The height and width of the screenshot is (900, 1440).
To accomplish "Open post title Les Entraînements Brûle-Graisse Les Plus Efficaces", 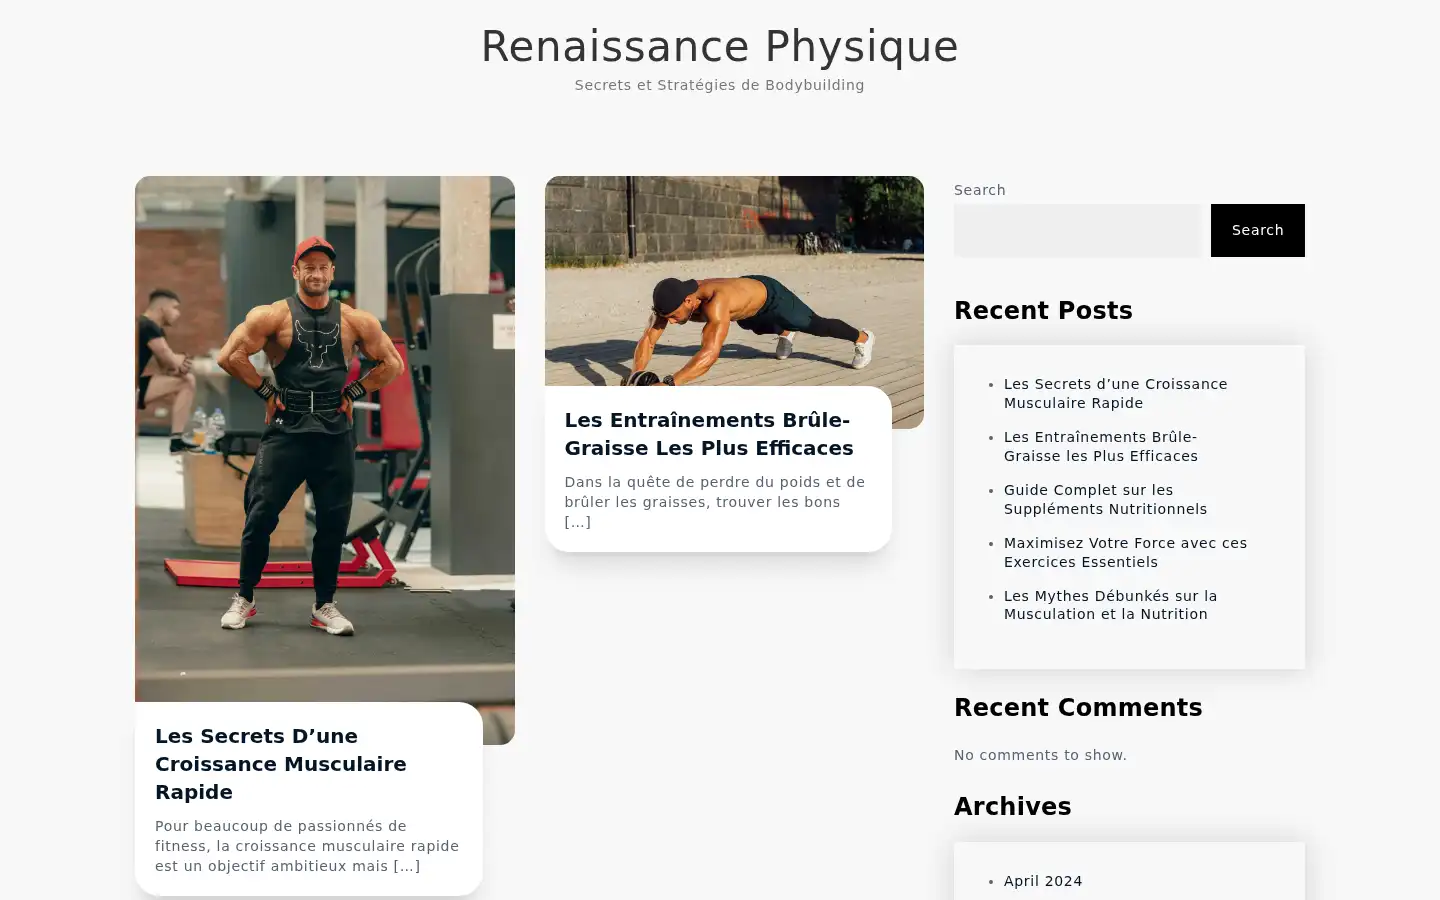I will (x=709, y=434).
